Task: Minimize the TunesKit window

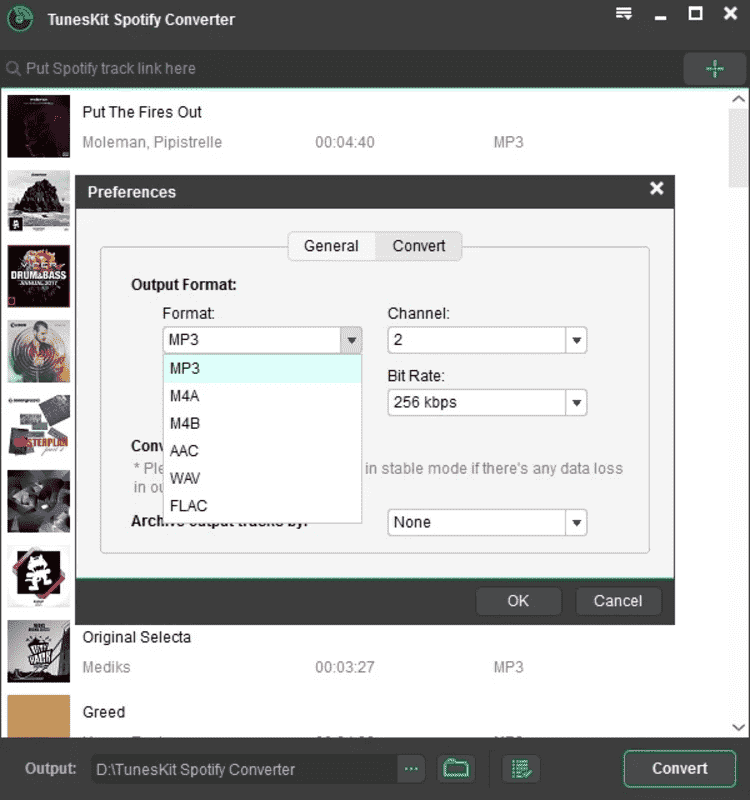Action: point(660,17)
